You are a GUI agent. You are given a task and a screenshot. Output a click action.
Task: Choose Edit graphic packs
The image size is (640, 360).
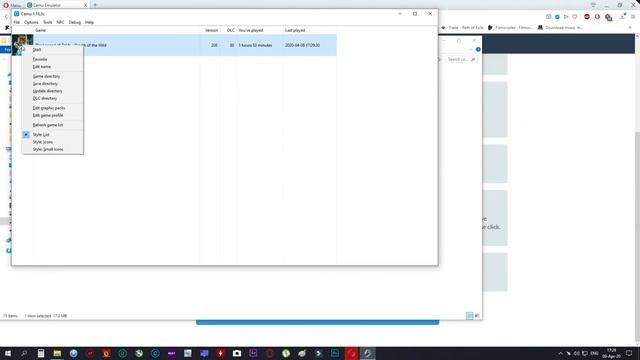53,108
